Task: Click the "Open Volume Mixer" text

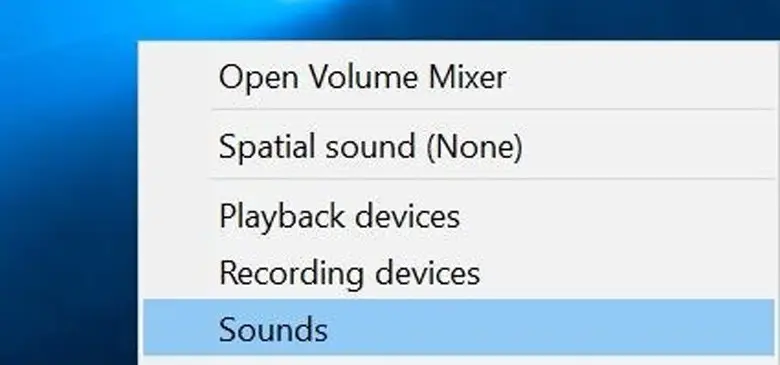Action: point(363,78)
